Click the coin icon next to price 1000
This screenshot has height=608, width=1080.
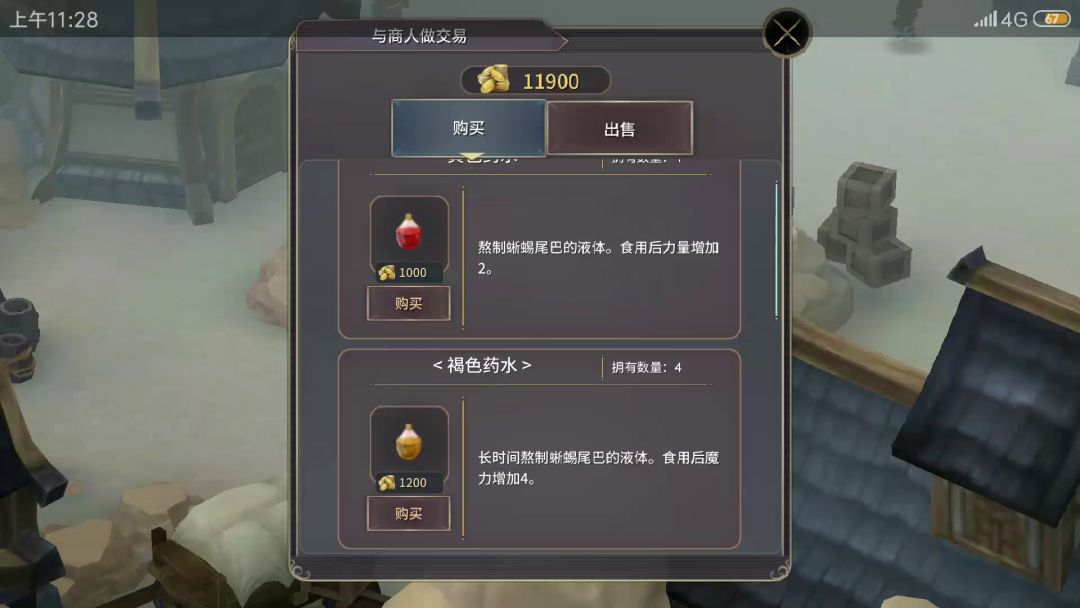click(386, 273)
